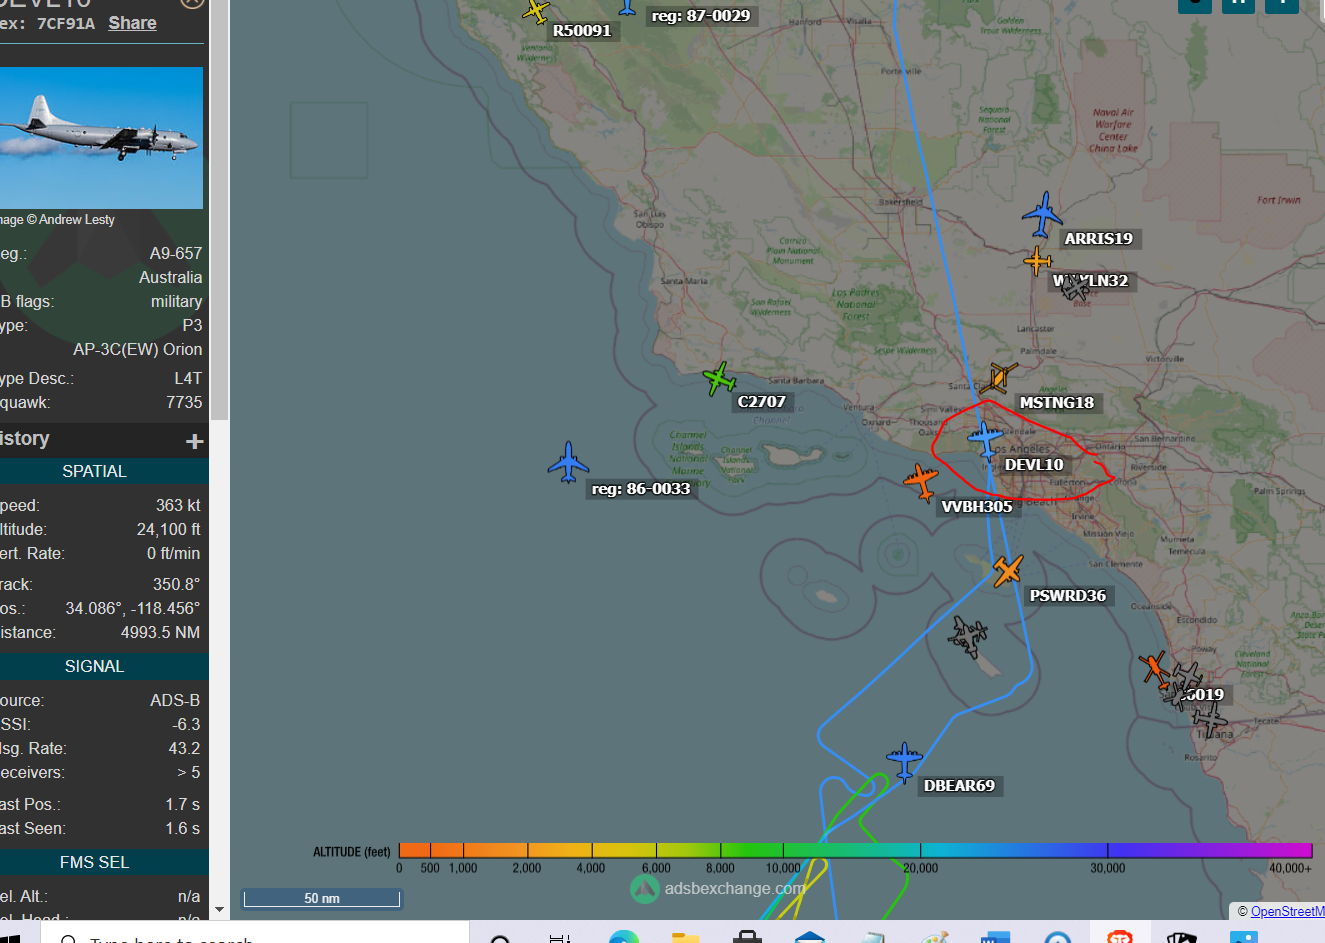
Task: Select the yellow R50091 aircraft icon
Action: click(537, 11)
